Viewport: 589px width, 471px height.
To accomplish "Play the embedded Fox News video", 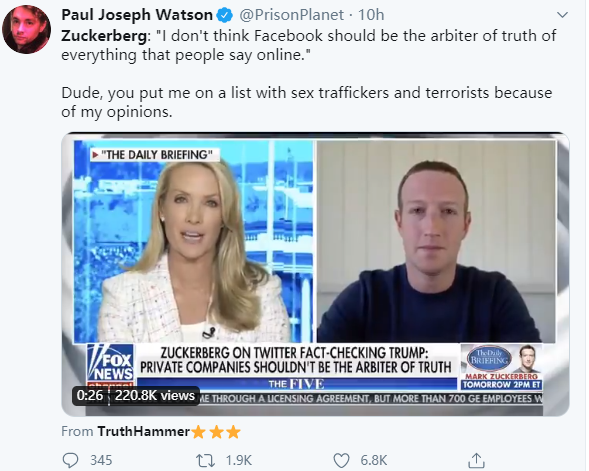I will 315,274.
